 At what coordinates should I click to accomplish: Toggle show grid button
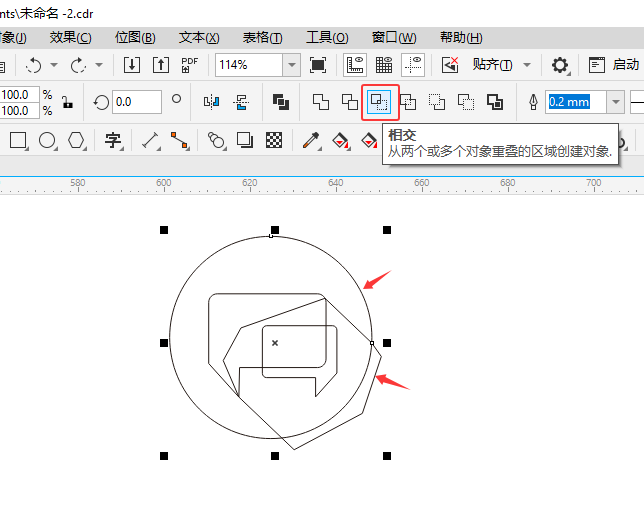pos(384,65)
